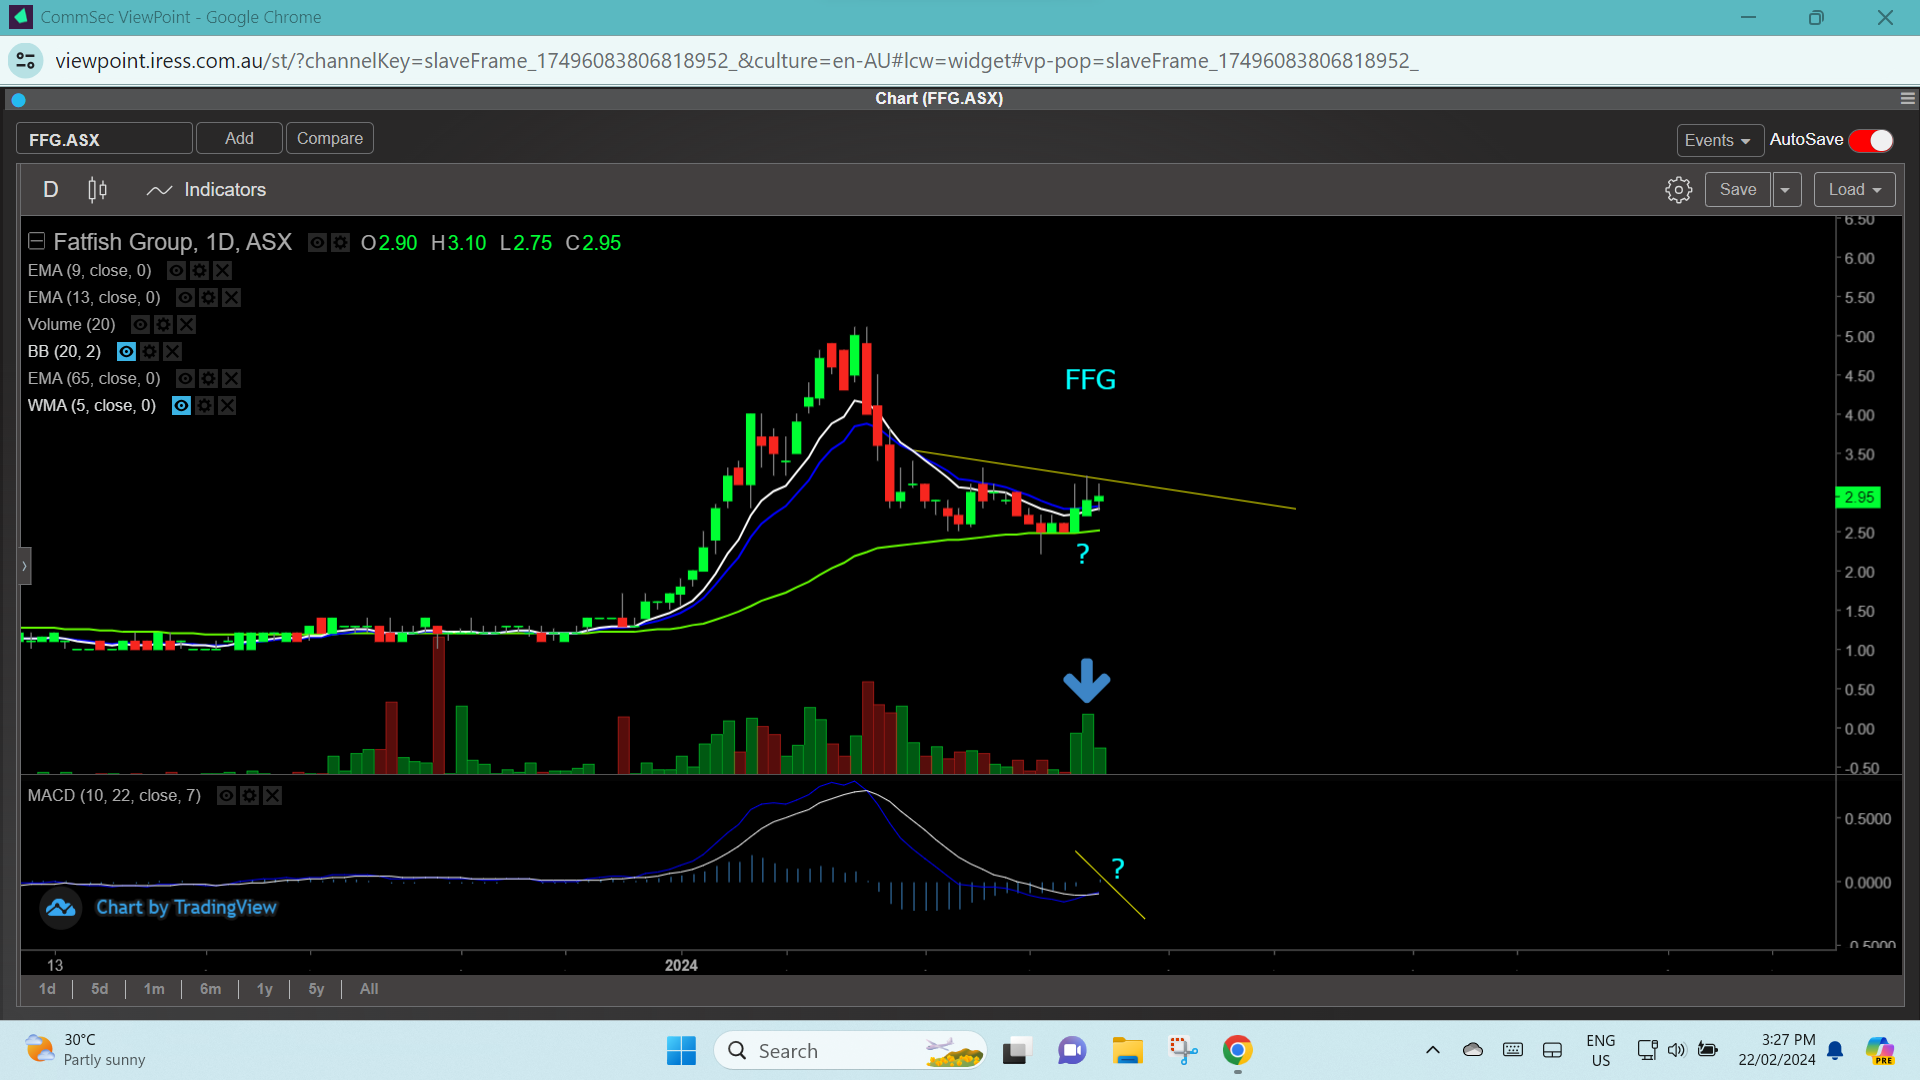Select the 6m time range
Screen dimensions: 1920x1080
click(210, 989)
